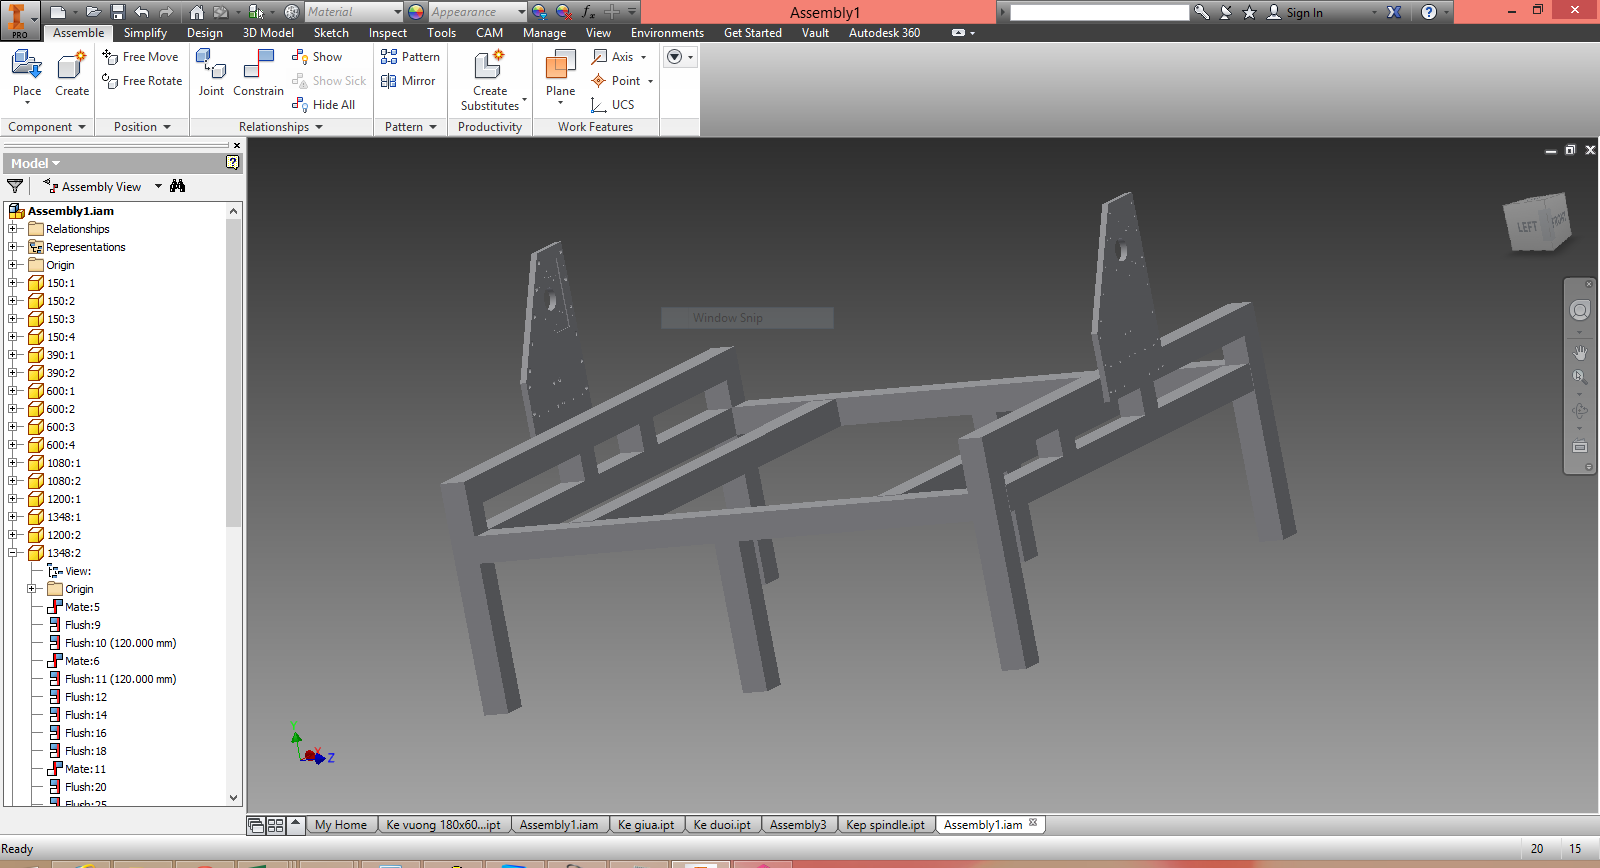Switch to Kep spindle.ipt document tab
This screenshot has height=868, width=1600.
coord(884,825)
